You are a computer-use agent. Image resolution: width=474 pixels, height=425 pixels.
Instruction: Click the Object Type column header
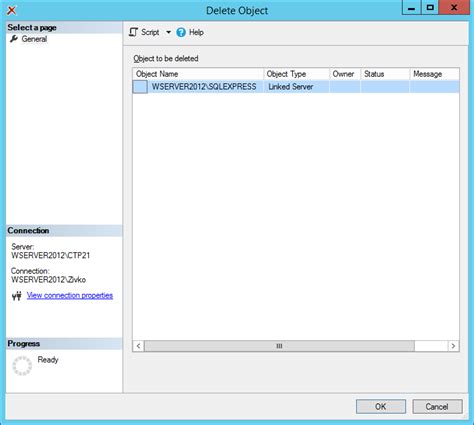297,74
